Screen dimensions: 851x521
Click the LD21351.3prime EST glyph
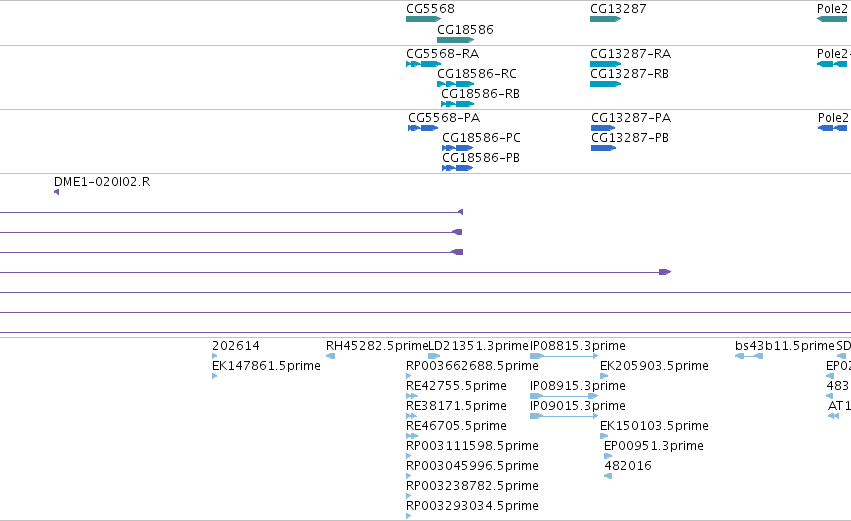point(434,356)
